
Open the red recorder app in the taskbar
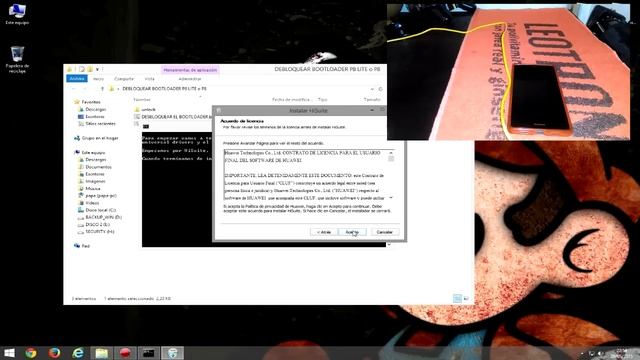(x=125, y=353)
